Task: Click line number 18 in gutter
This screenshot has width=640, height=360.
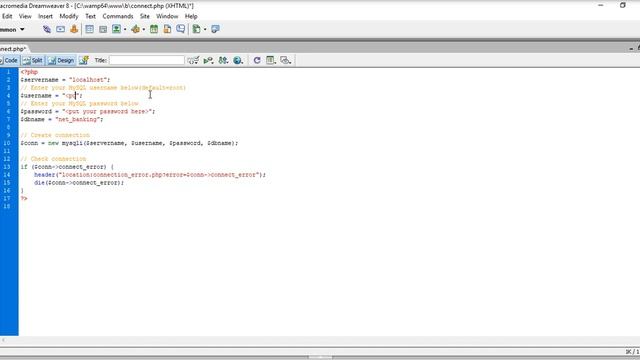Action: (7, 207)
